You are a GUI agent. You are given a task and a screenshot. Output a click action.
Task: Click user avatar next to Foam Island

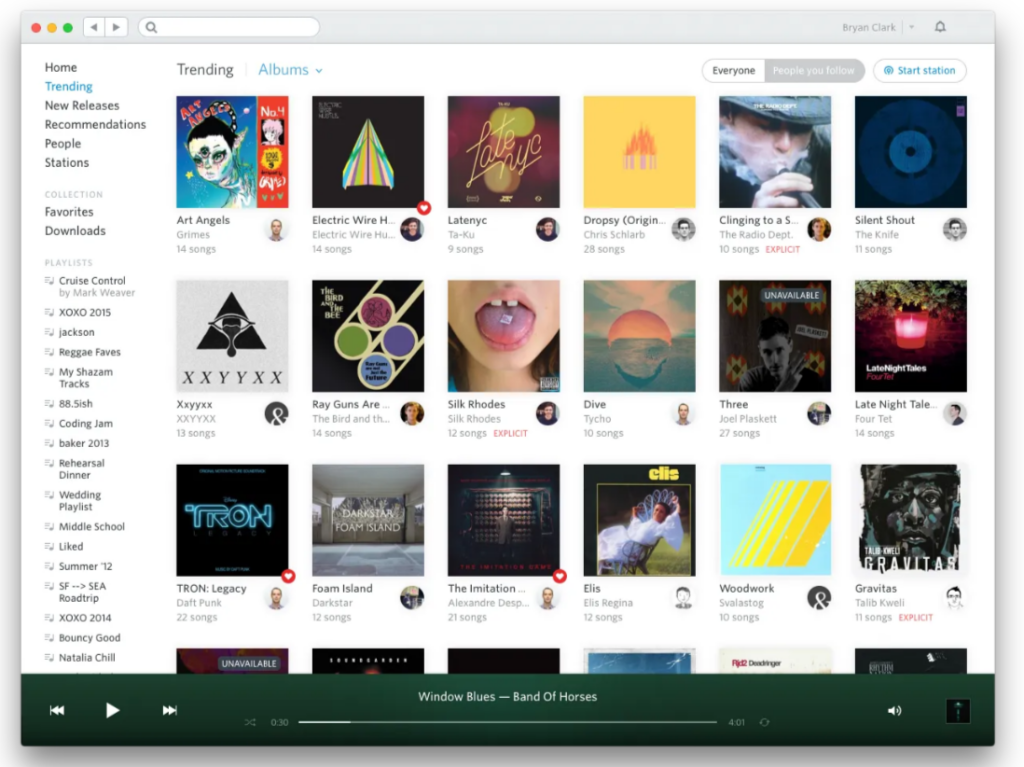(412, 598)
